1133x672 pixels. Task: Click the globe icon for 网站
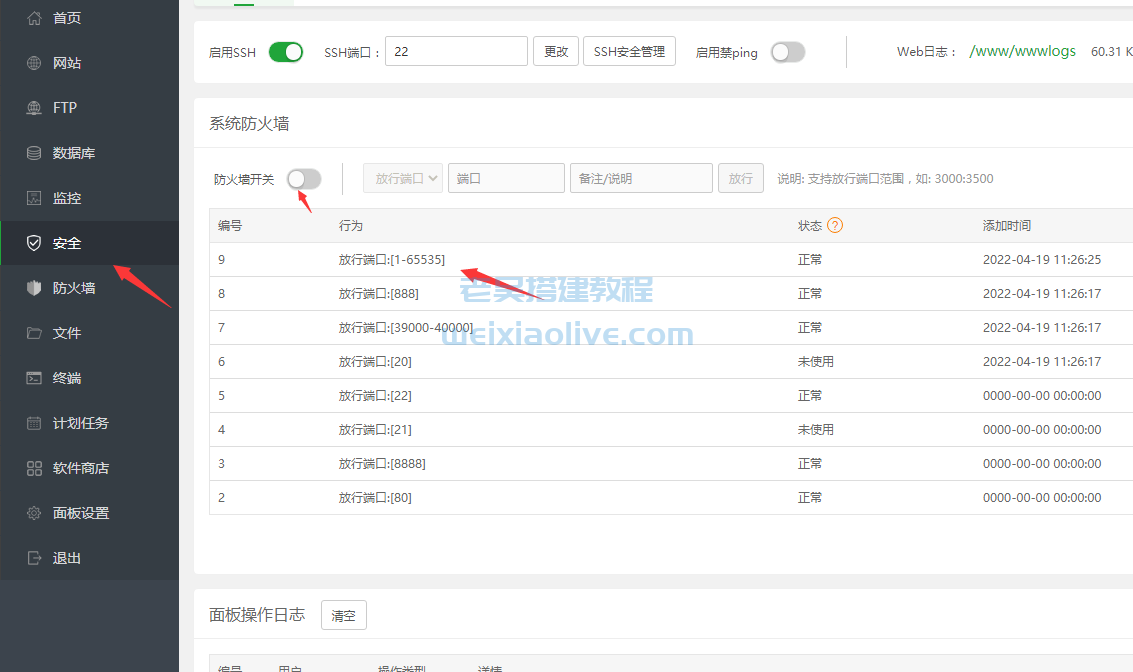tap(34, 63)
